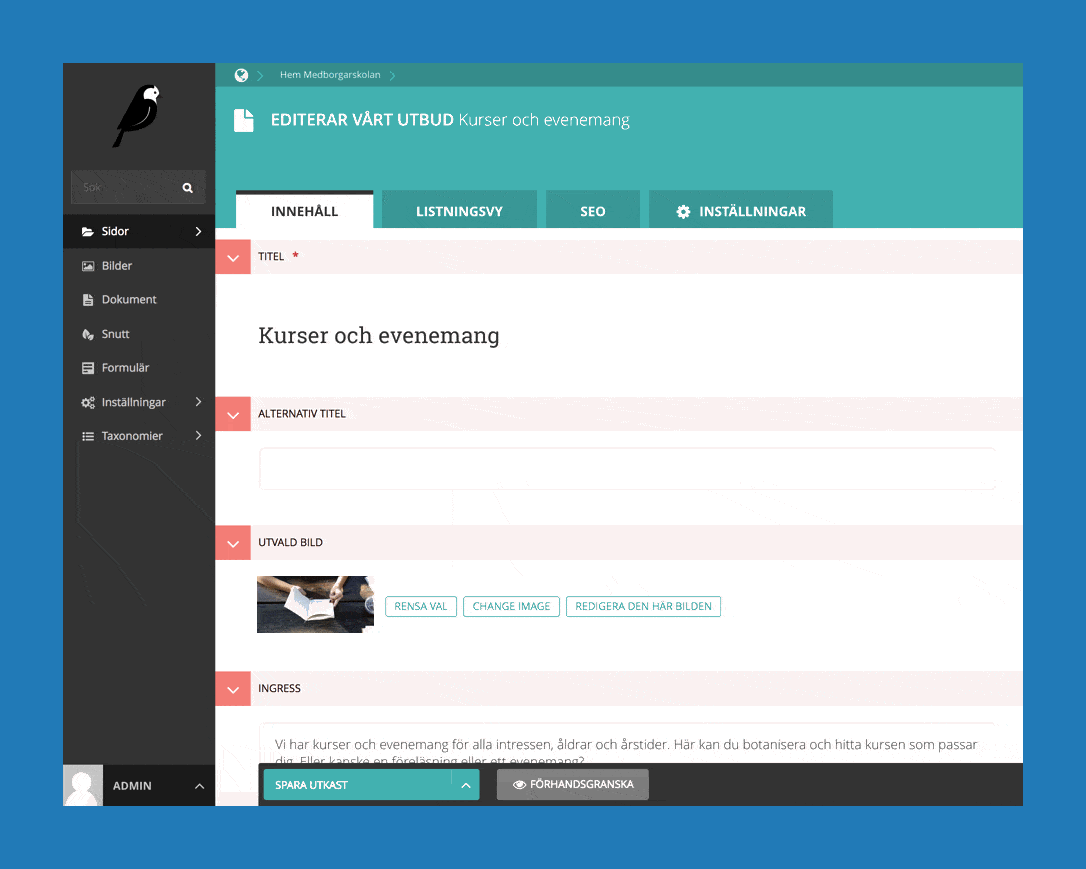This screenshot has height=869, width=1086.
Task: Collapse the Ingress section
Action: 233,689
